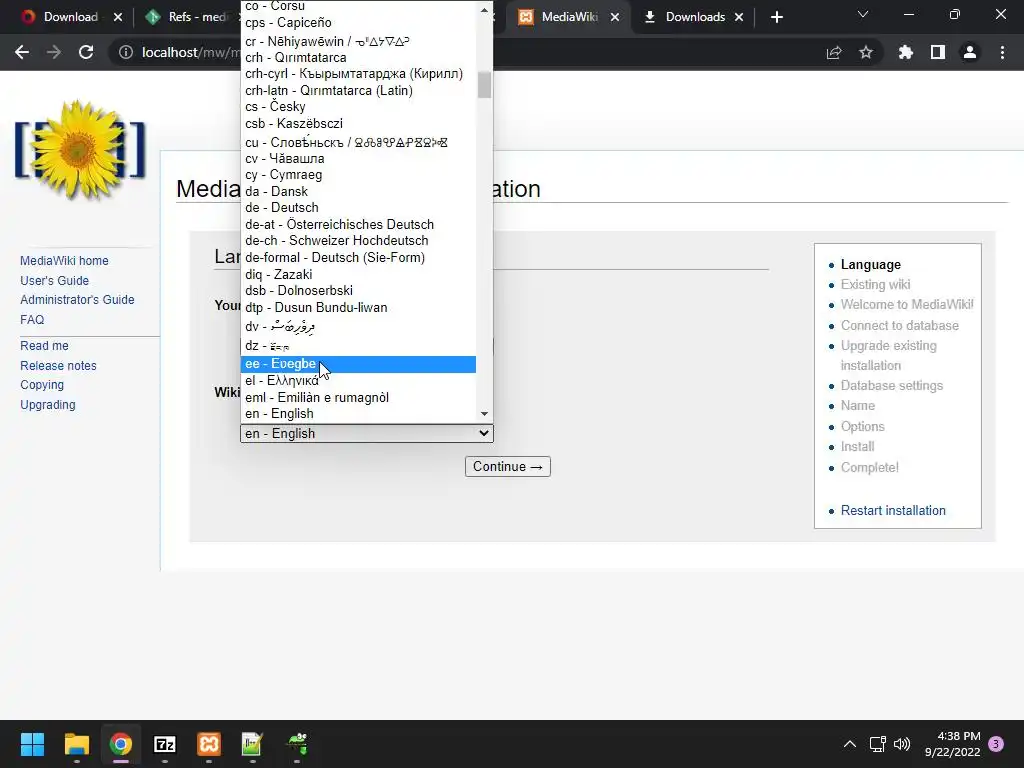The height and width of the screenshot is (768, 1024).
Task: Bookmark this page with the star icon
Action: point(866,52)
